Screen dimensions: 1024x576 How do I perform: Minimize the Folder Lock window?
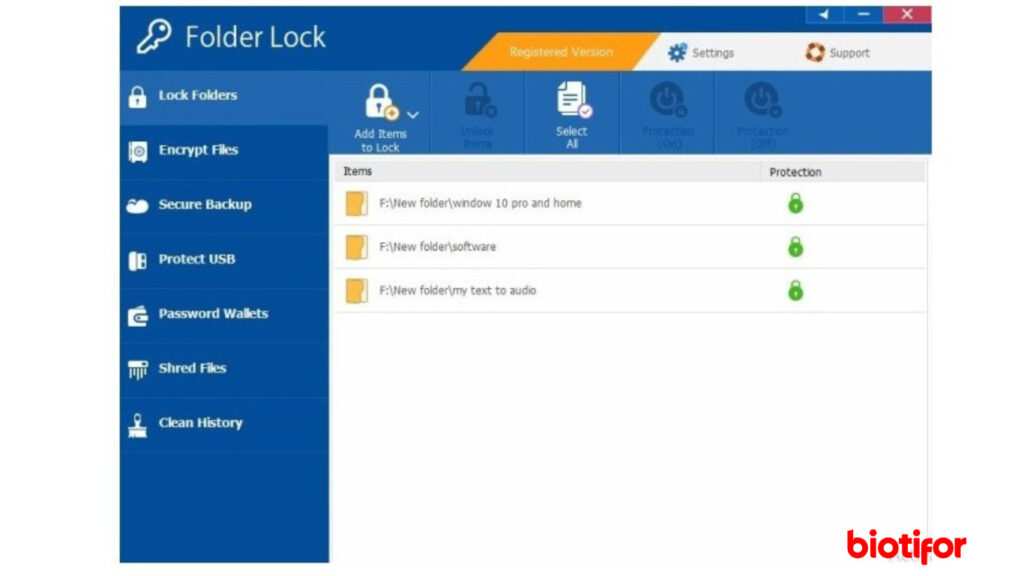pyautogui.click(x=863, y=14)
